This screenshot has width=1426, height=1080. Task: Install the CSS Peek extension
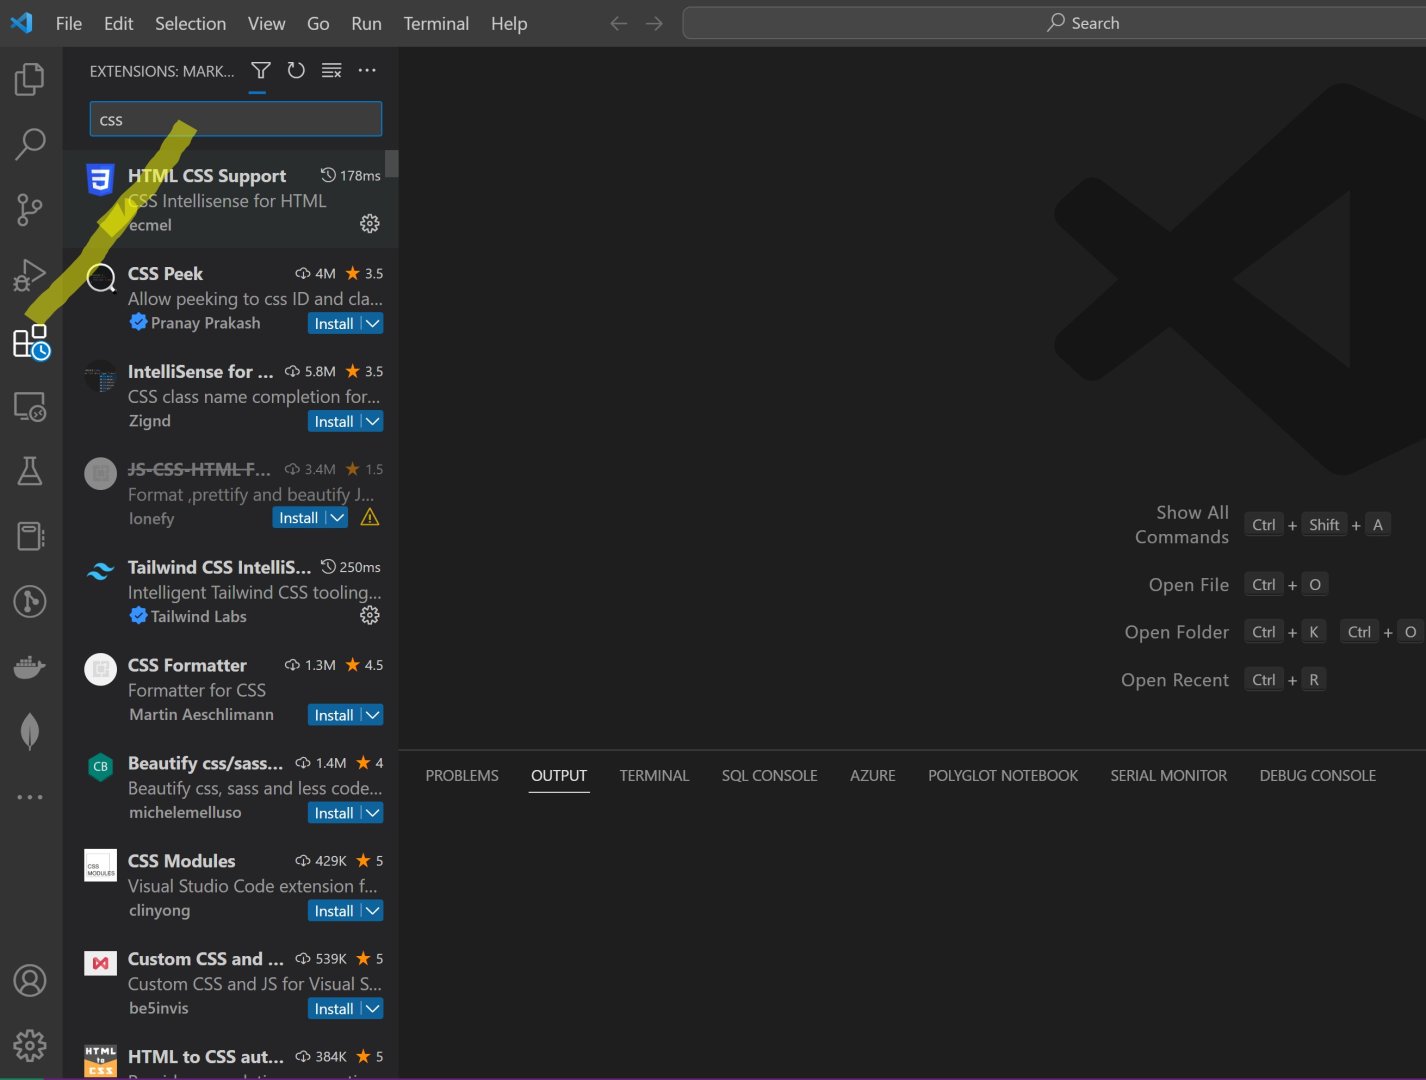[334, 324]
